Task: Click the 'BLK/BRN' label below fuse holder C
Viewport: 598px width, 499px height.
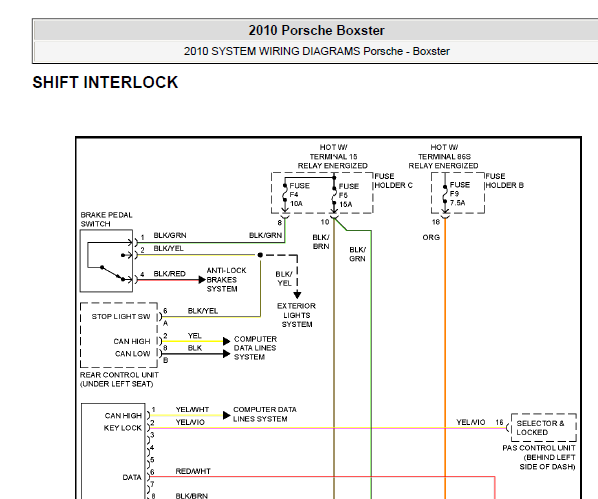Action: [321, 242]
